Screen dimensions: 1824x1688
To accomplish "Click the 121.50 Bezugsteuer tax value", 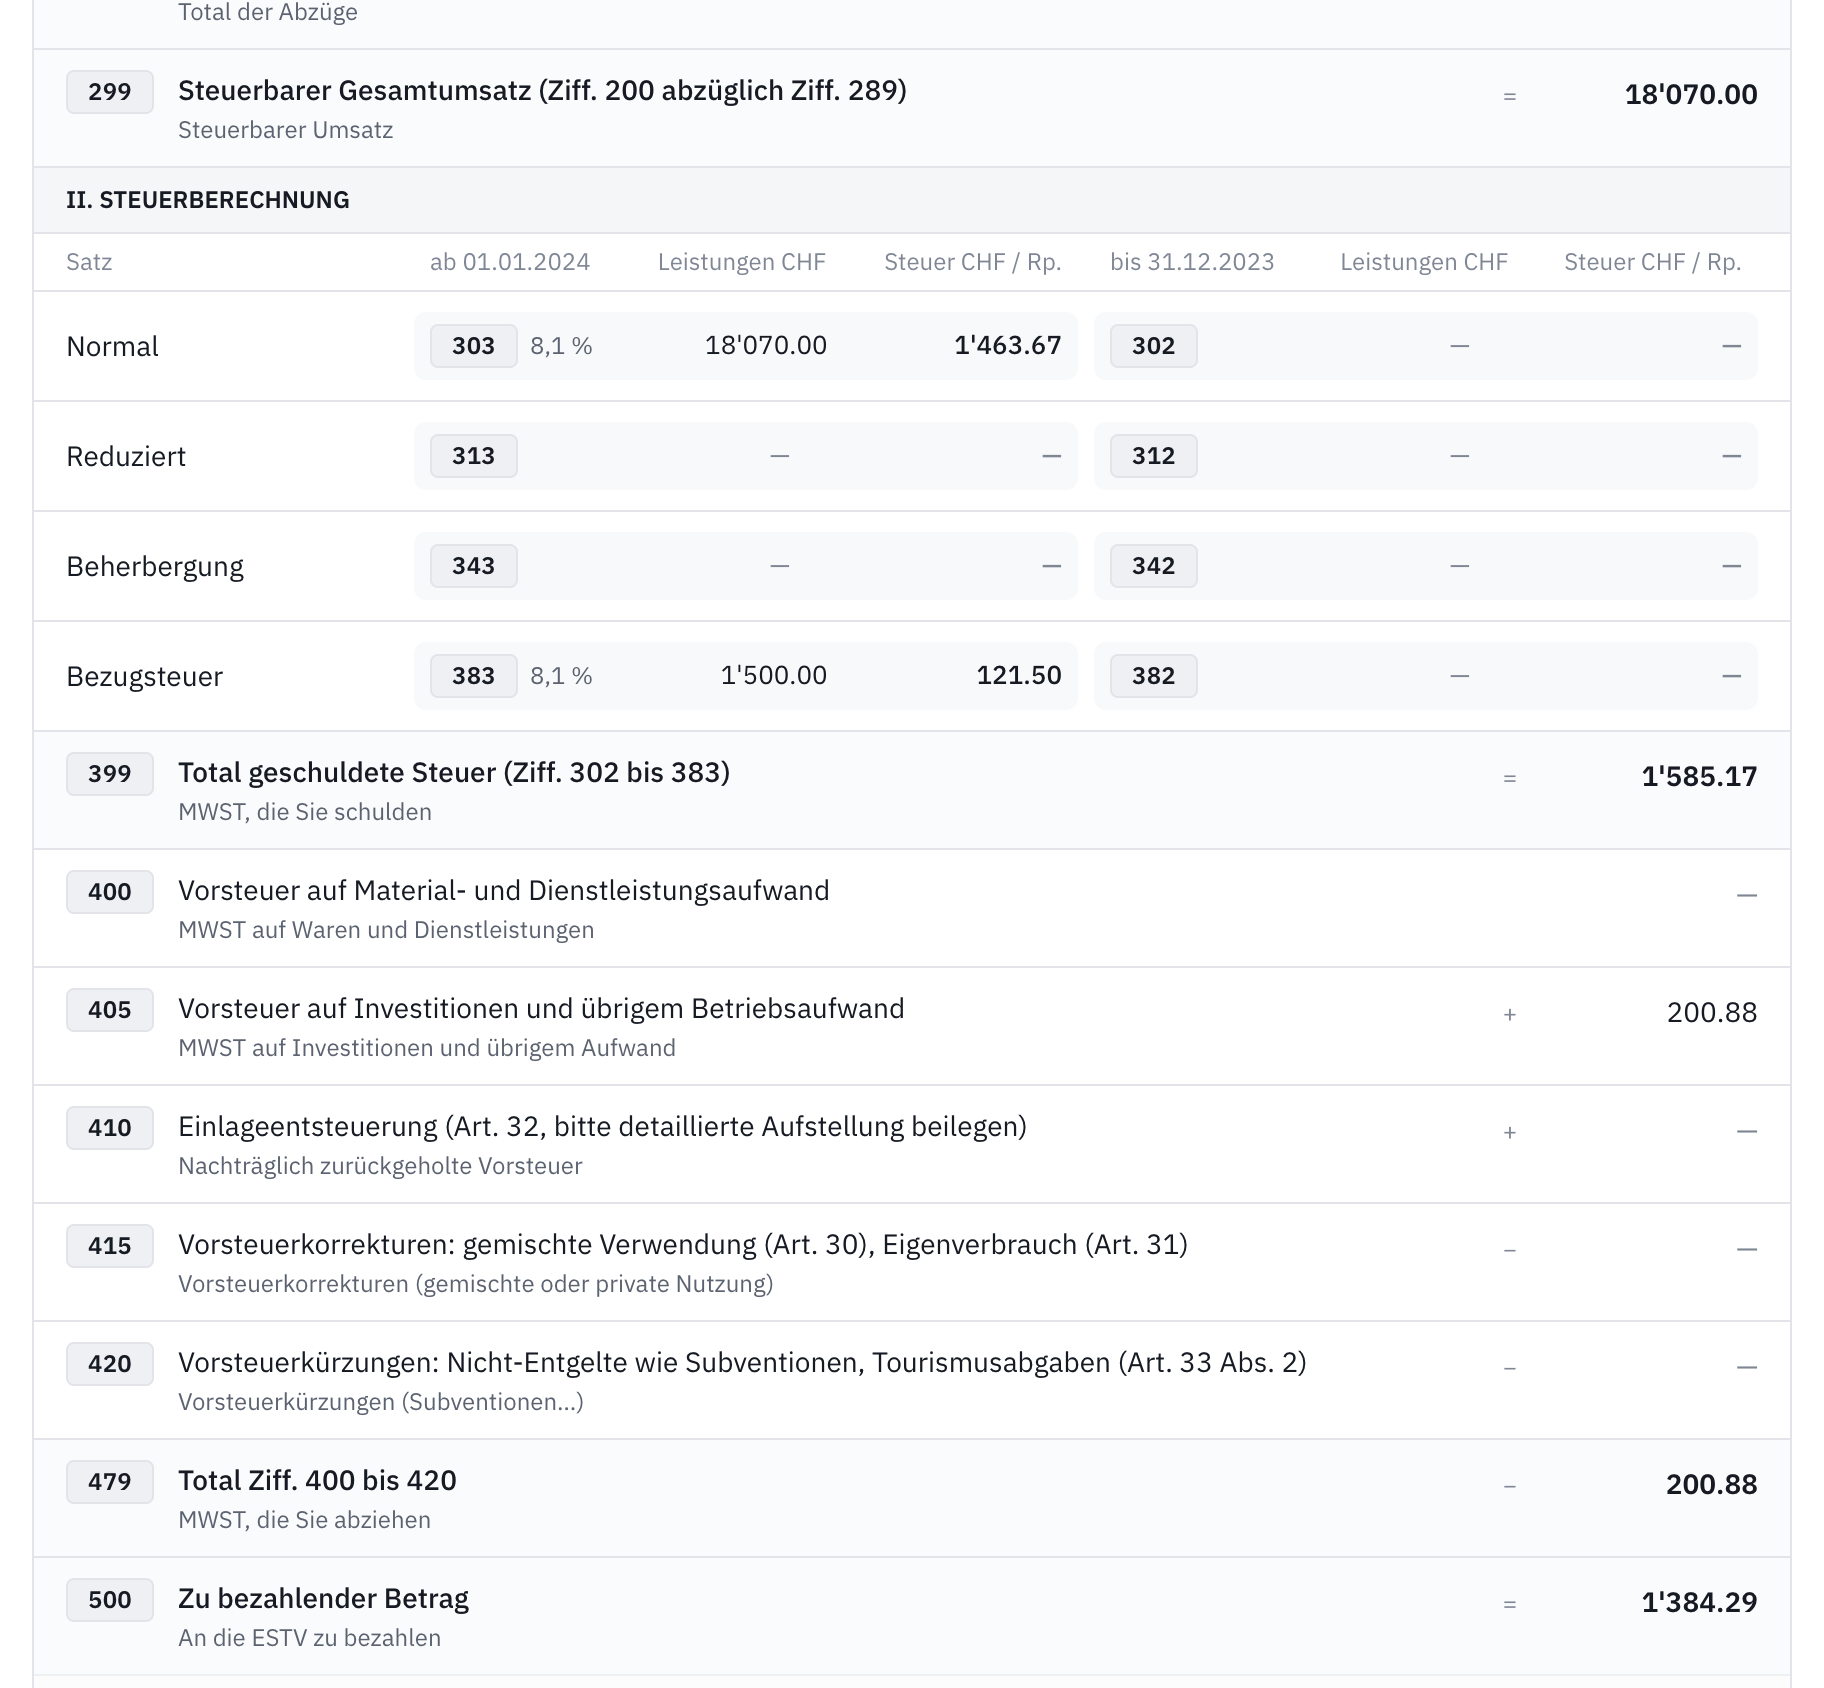I will point(1019,675).
